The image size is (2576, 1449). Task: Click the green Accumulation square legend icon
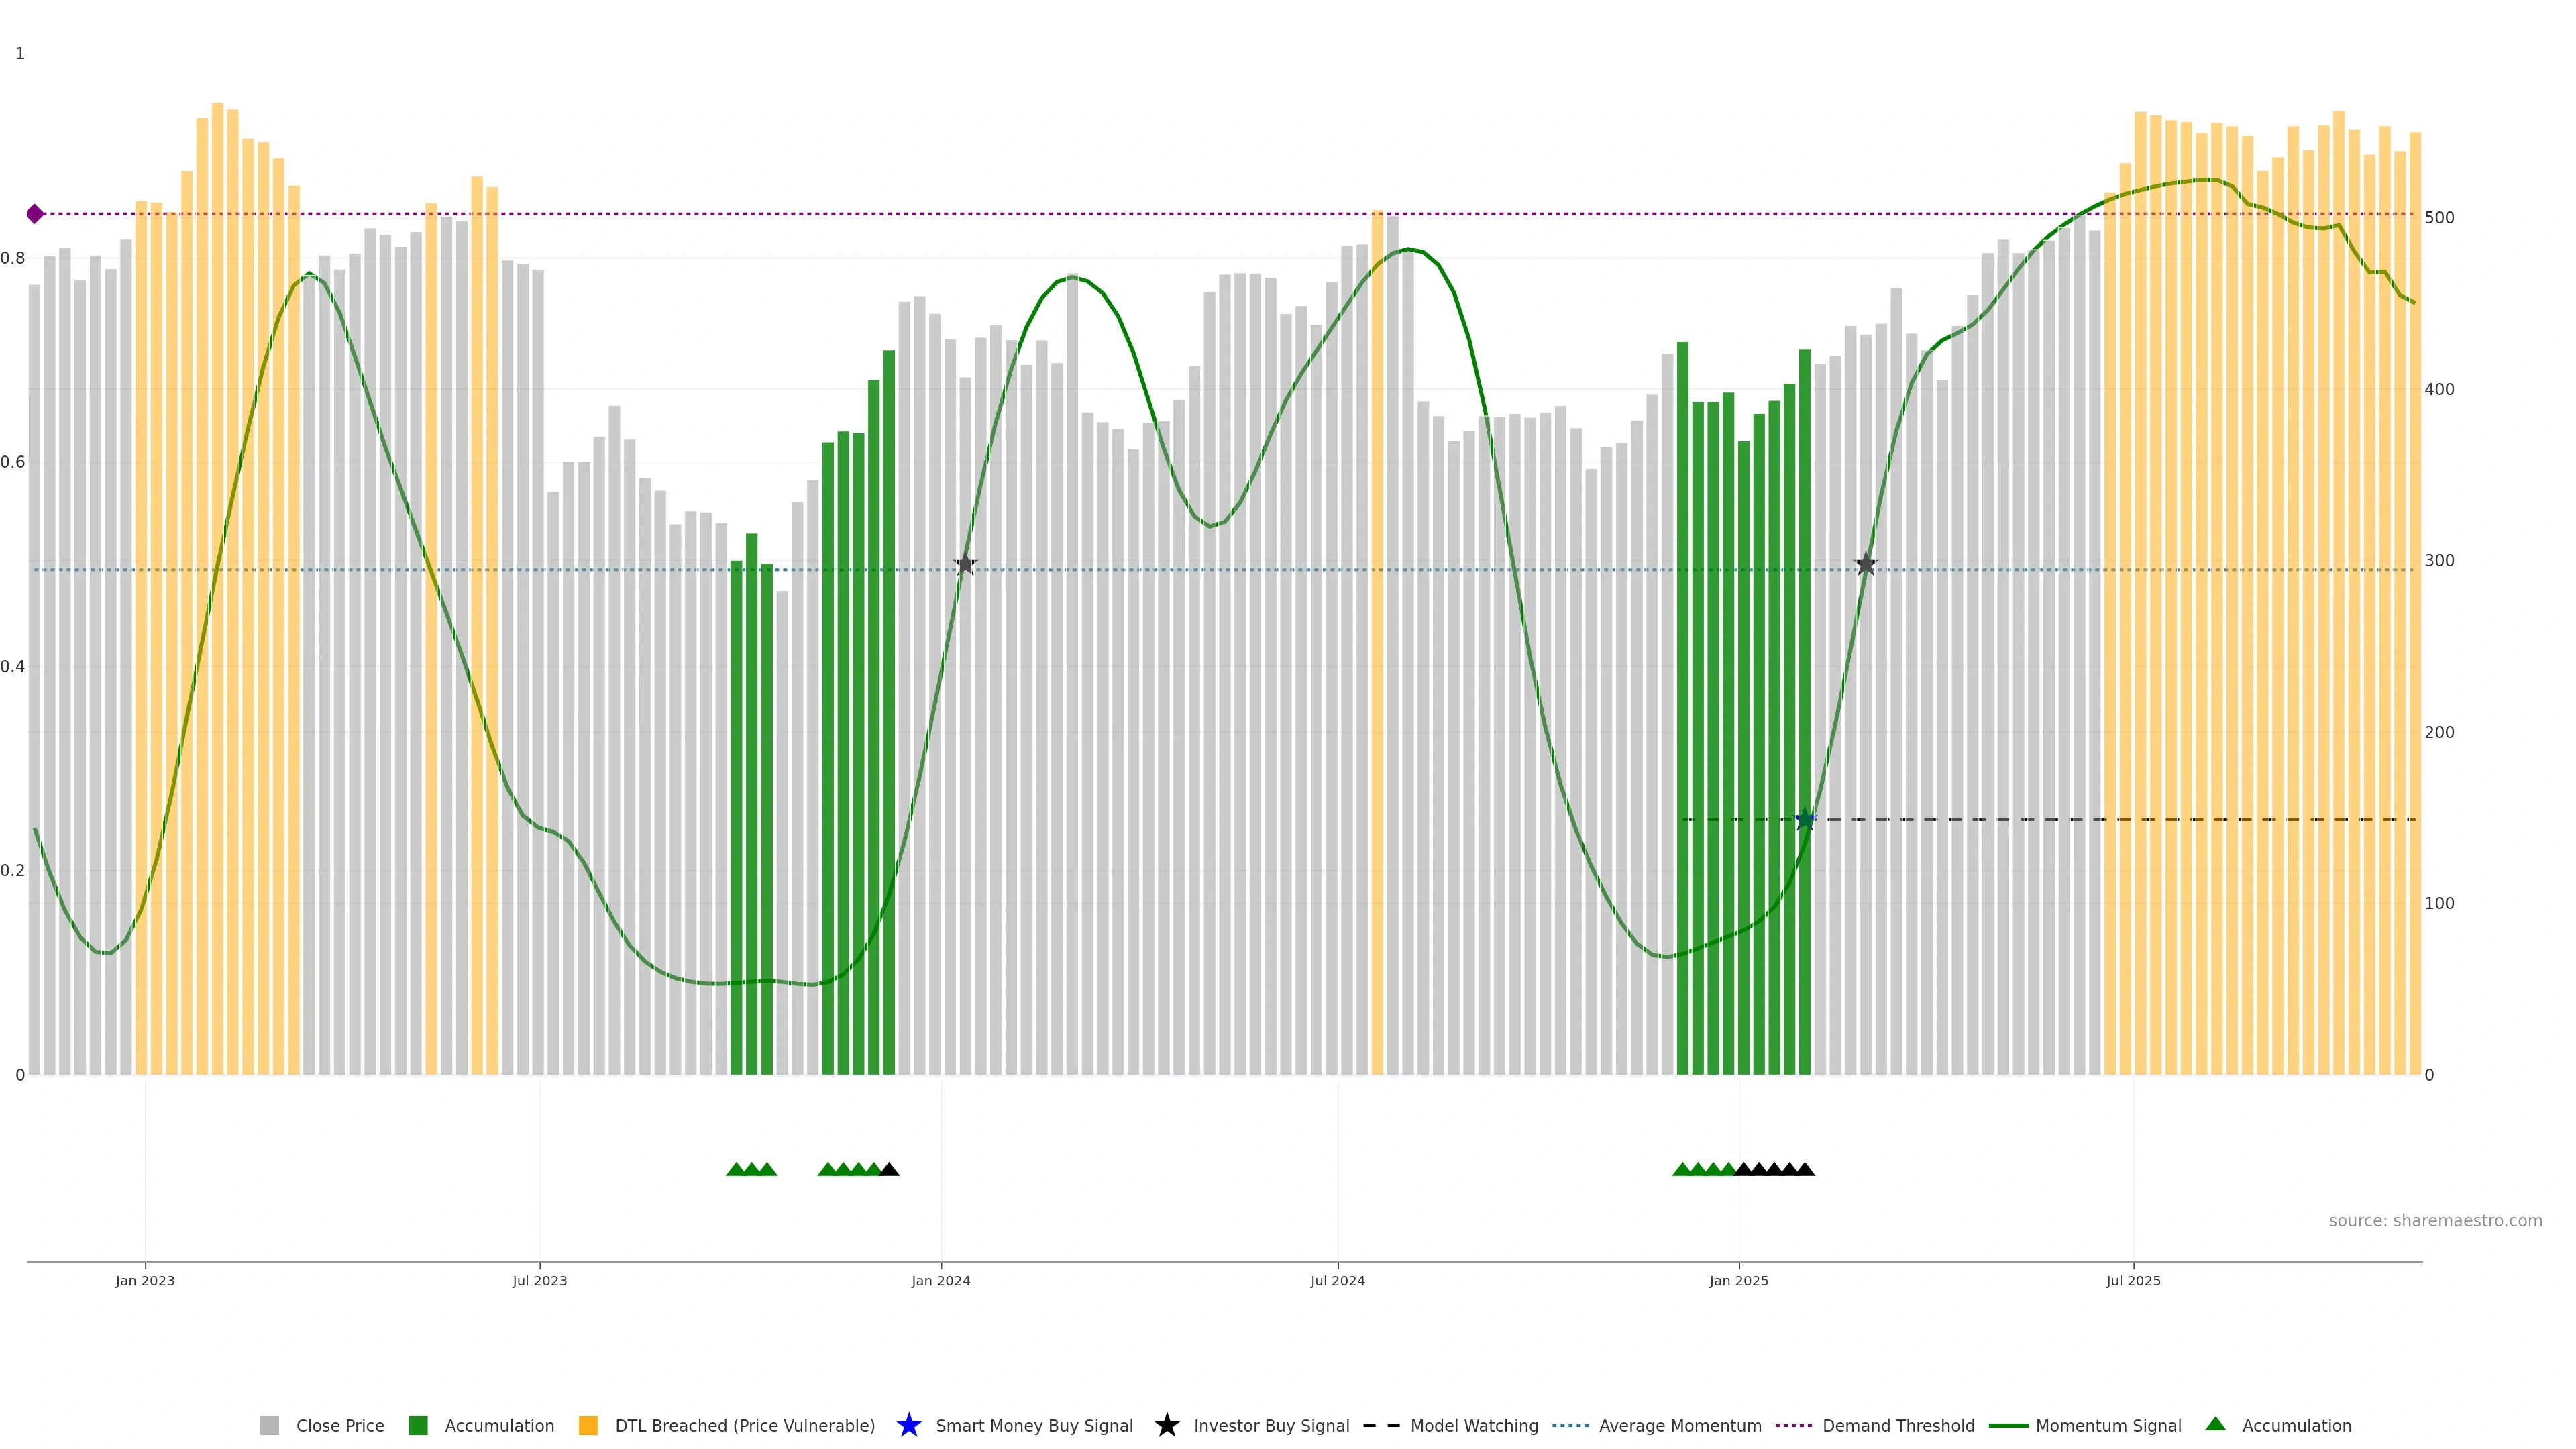coord(418,1426)
